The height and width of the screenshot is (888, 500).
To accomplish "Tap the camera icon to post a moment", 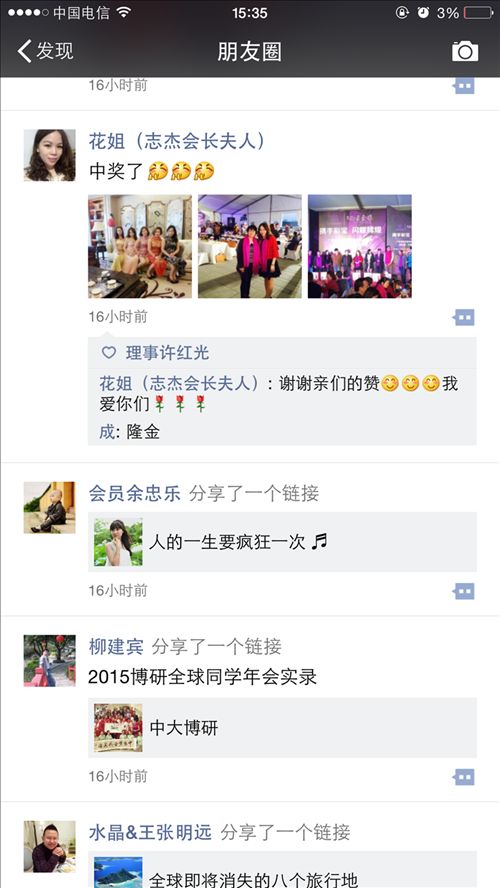I will [465, 52].
